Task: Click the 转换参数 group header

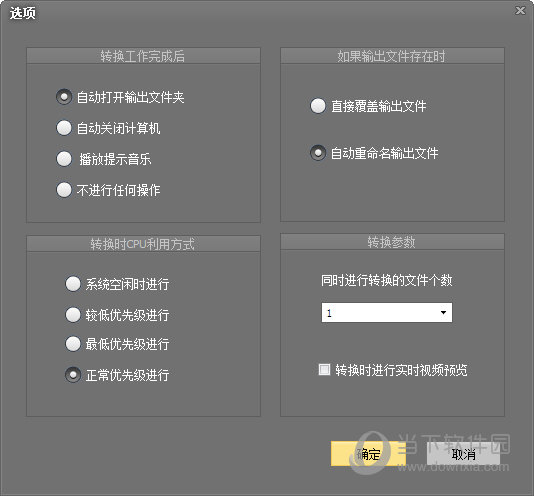Action: (392, 242)
